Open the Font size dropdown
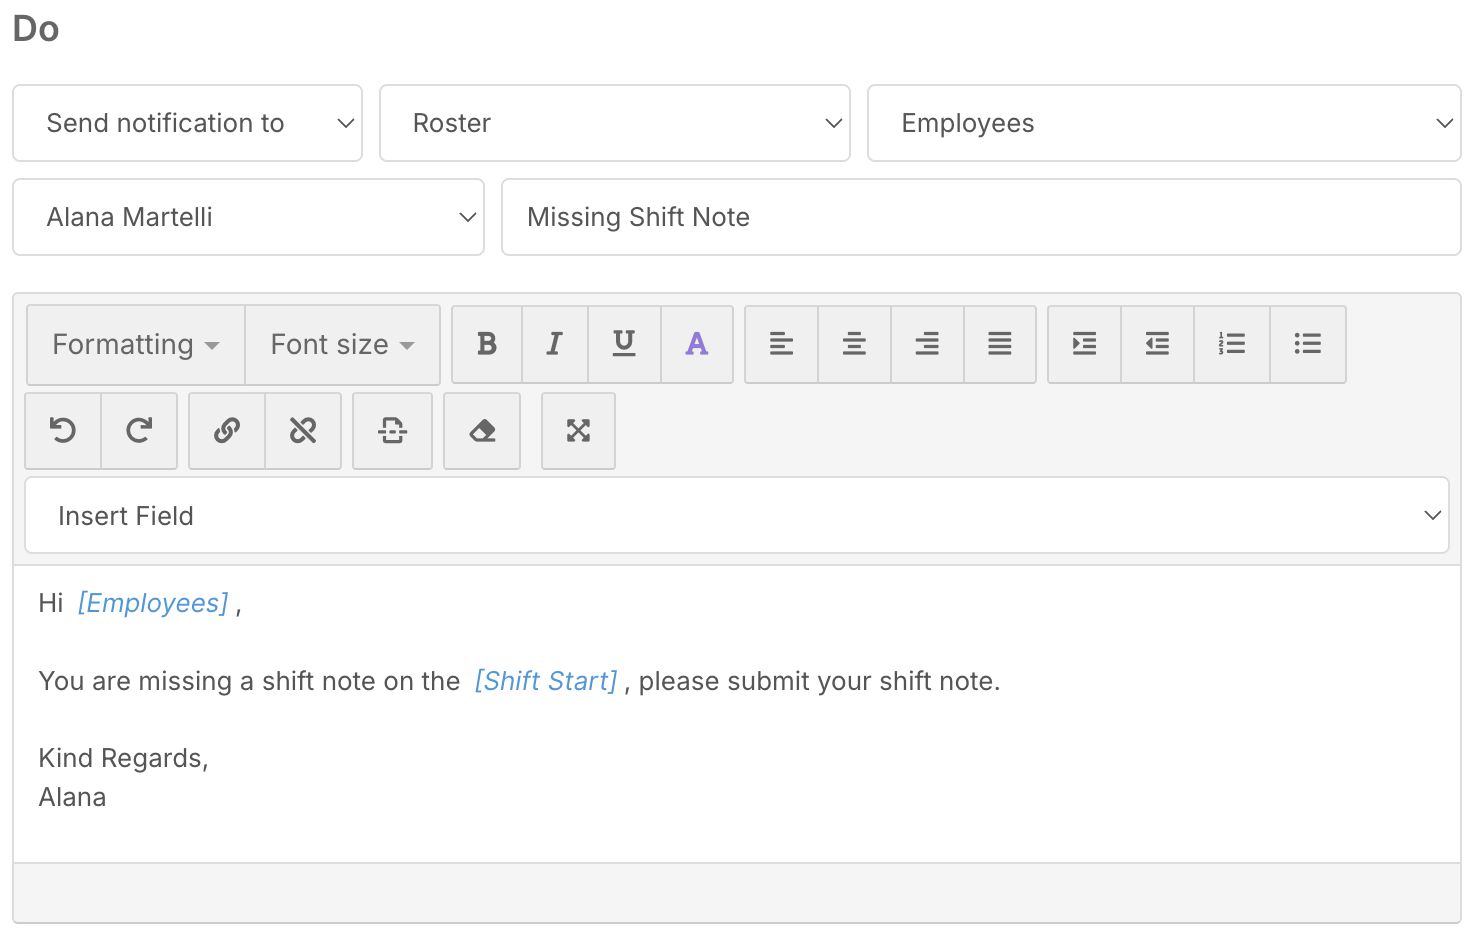 [x=342, y=345]
